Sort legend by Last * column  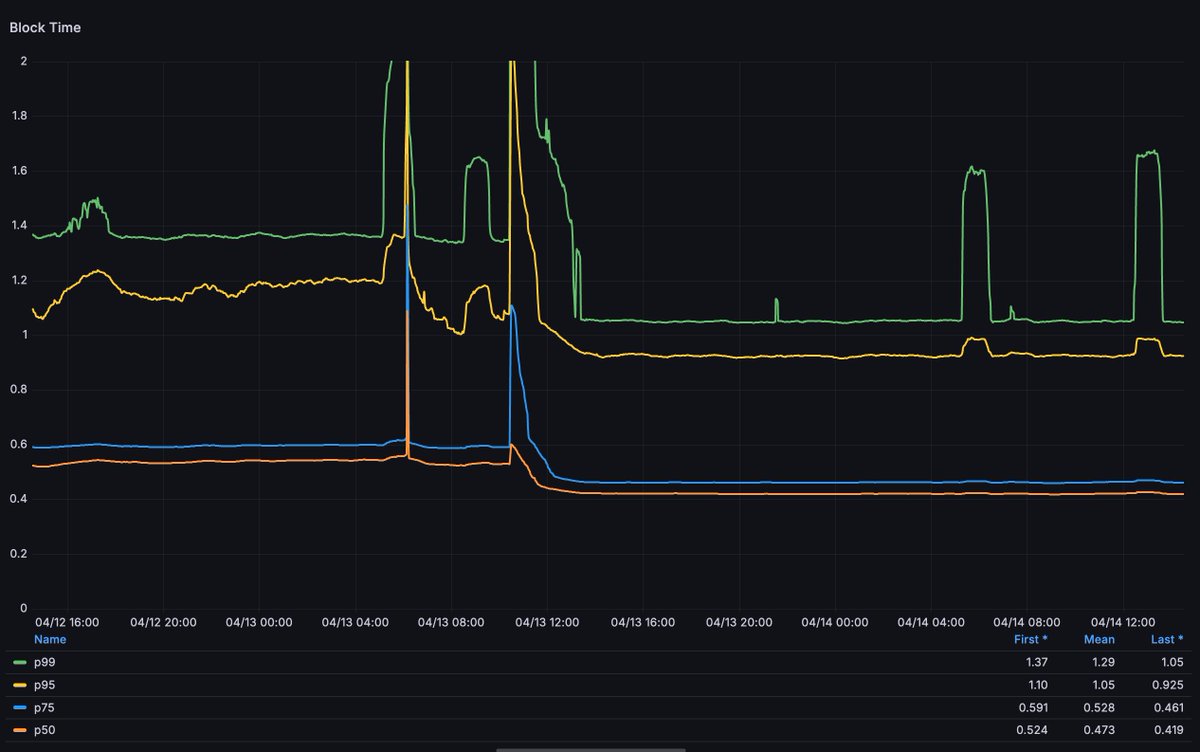click(x=1167, y=639)
